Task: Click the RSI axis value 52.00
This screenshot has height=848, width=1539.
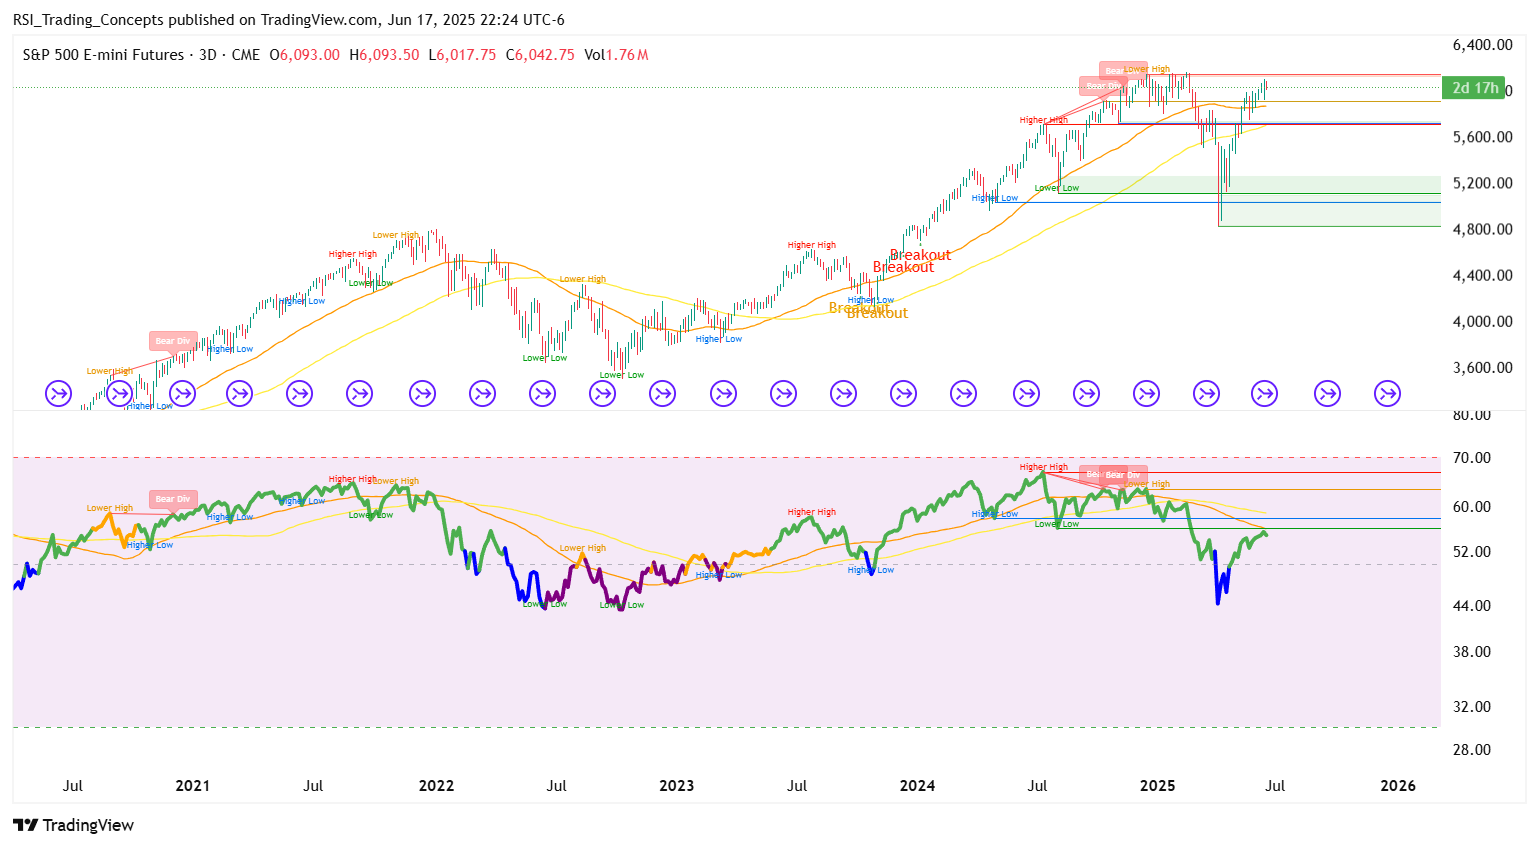Action: click(1472, 552)
